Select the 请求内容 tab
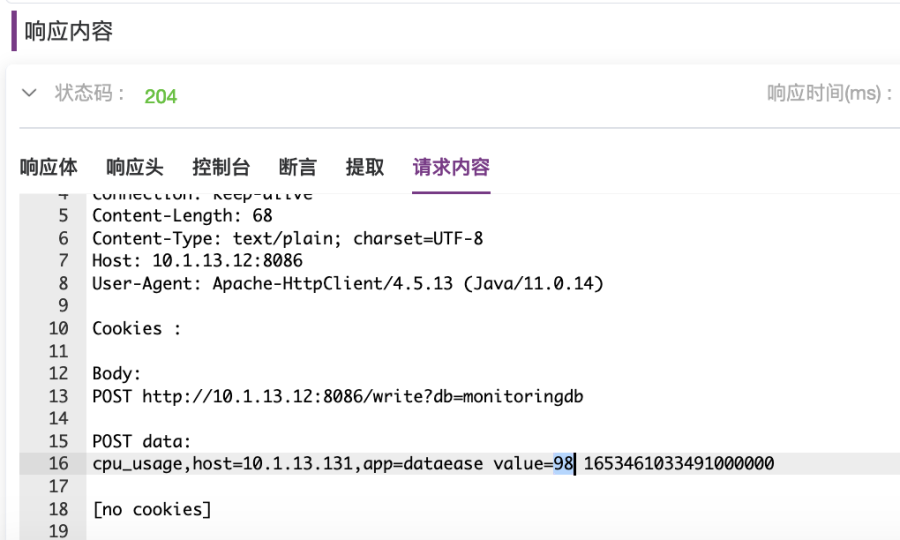This screenshot has height=540, width=900. pos(451,167)
